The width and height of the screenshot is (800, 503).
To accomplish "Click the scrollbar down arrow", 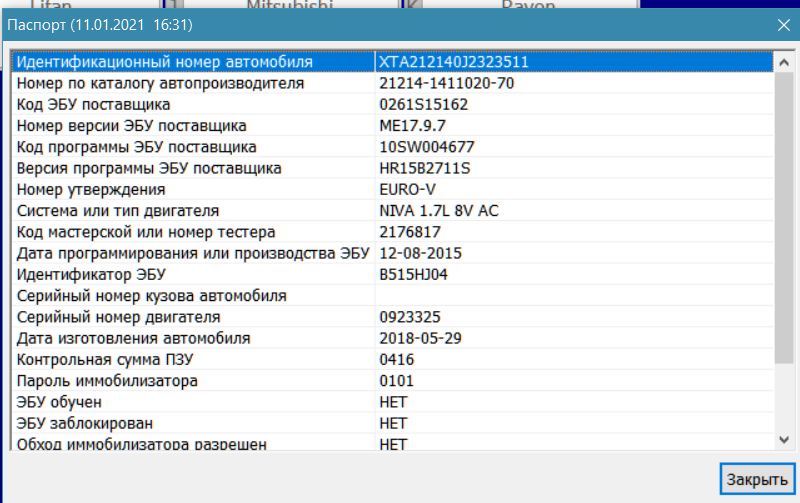I will (783, 440).
